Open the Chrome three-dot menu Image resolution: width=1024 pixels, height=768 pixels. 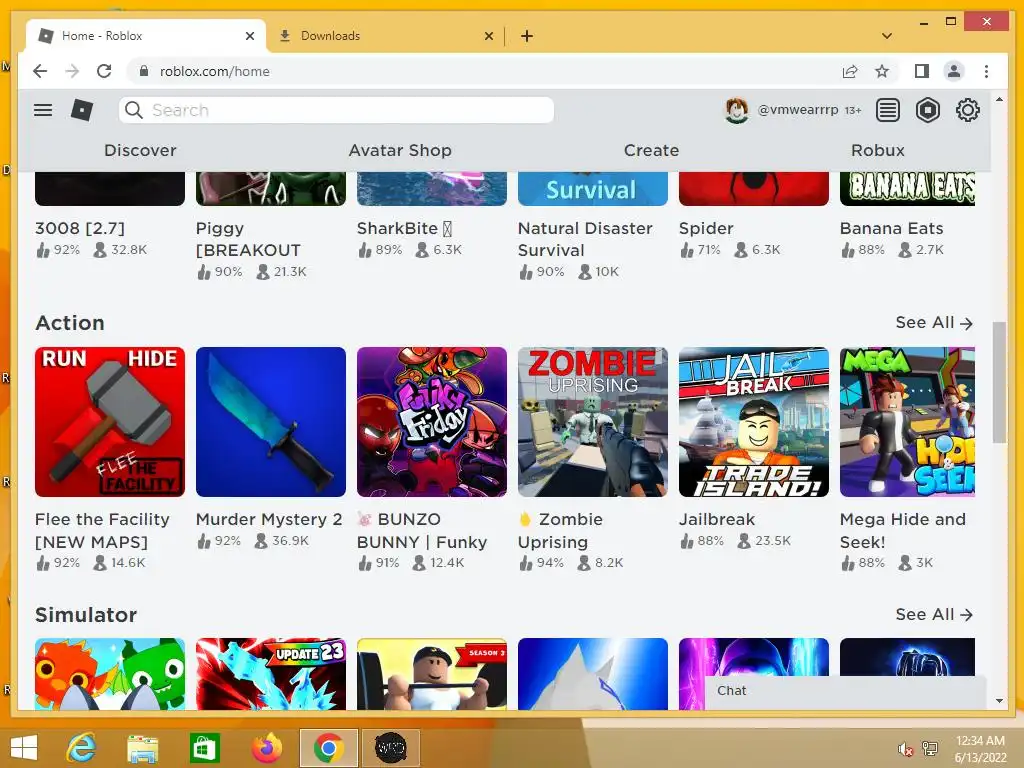point(986,71)
